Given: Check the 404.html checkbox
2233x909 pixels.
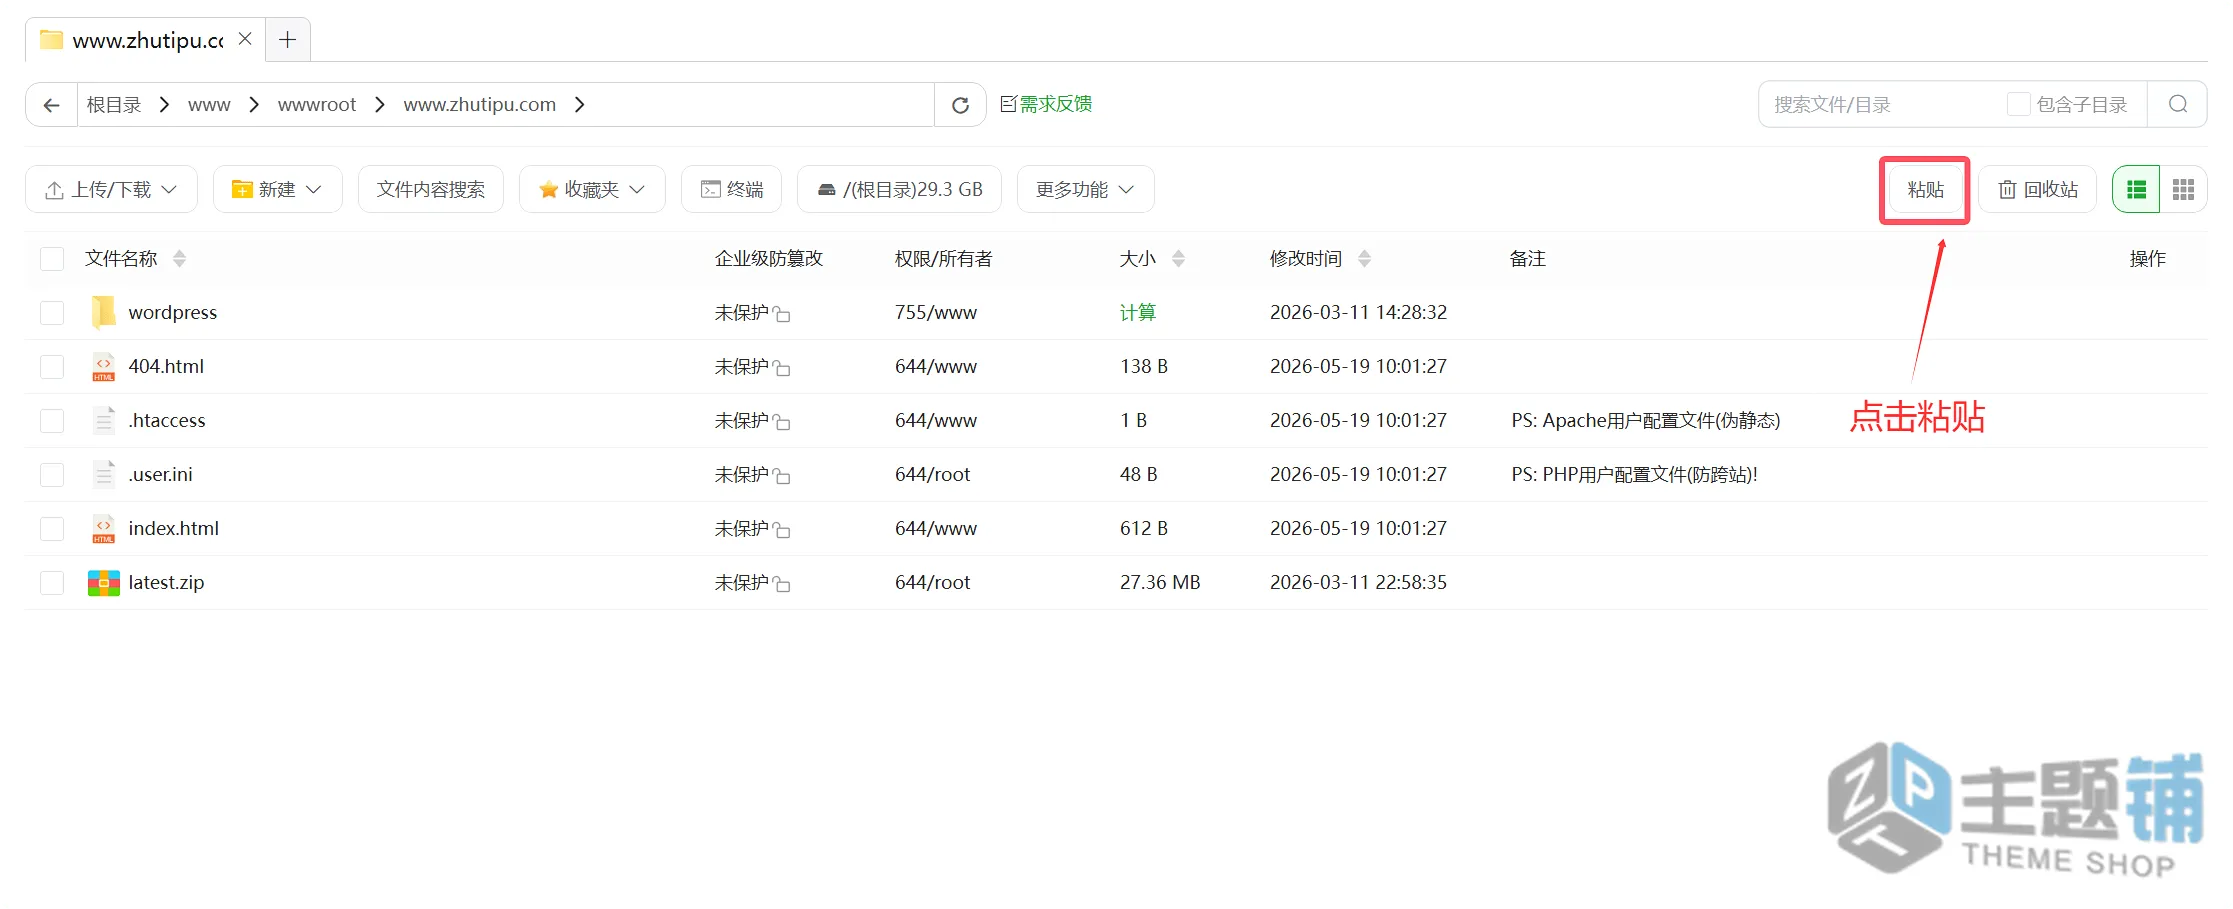Looking at the screenshot, I should coord(52,367).
